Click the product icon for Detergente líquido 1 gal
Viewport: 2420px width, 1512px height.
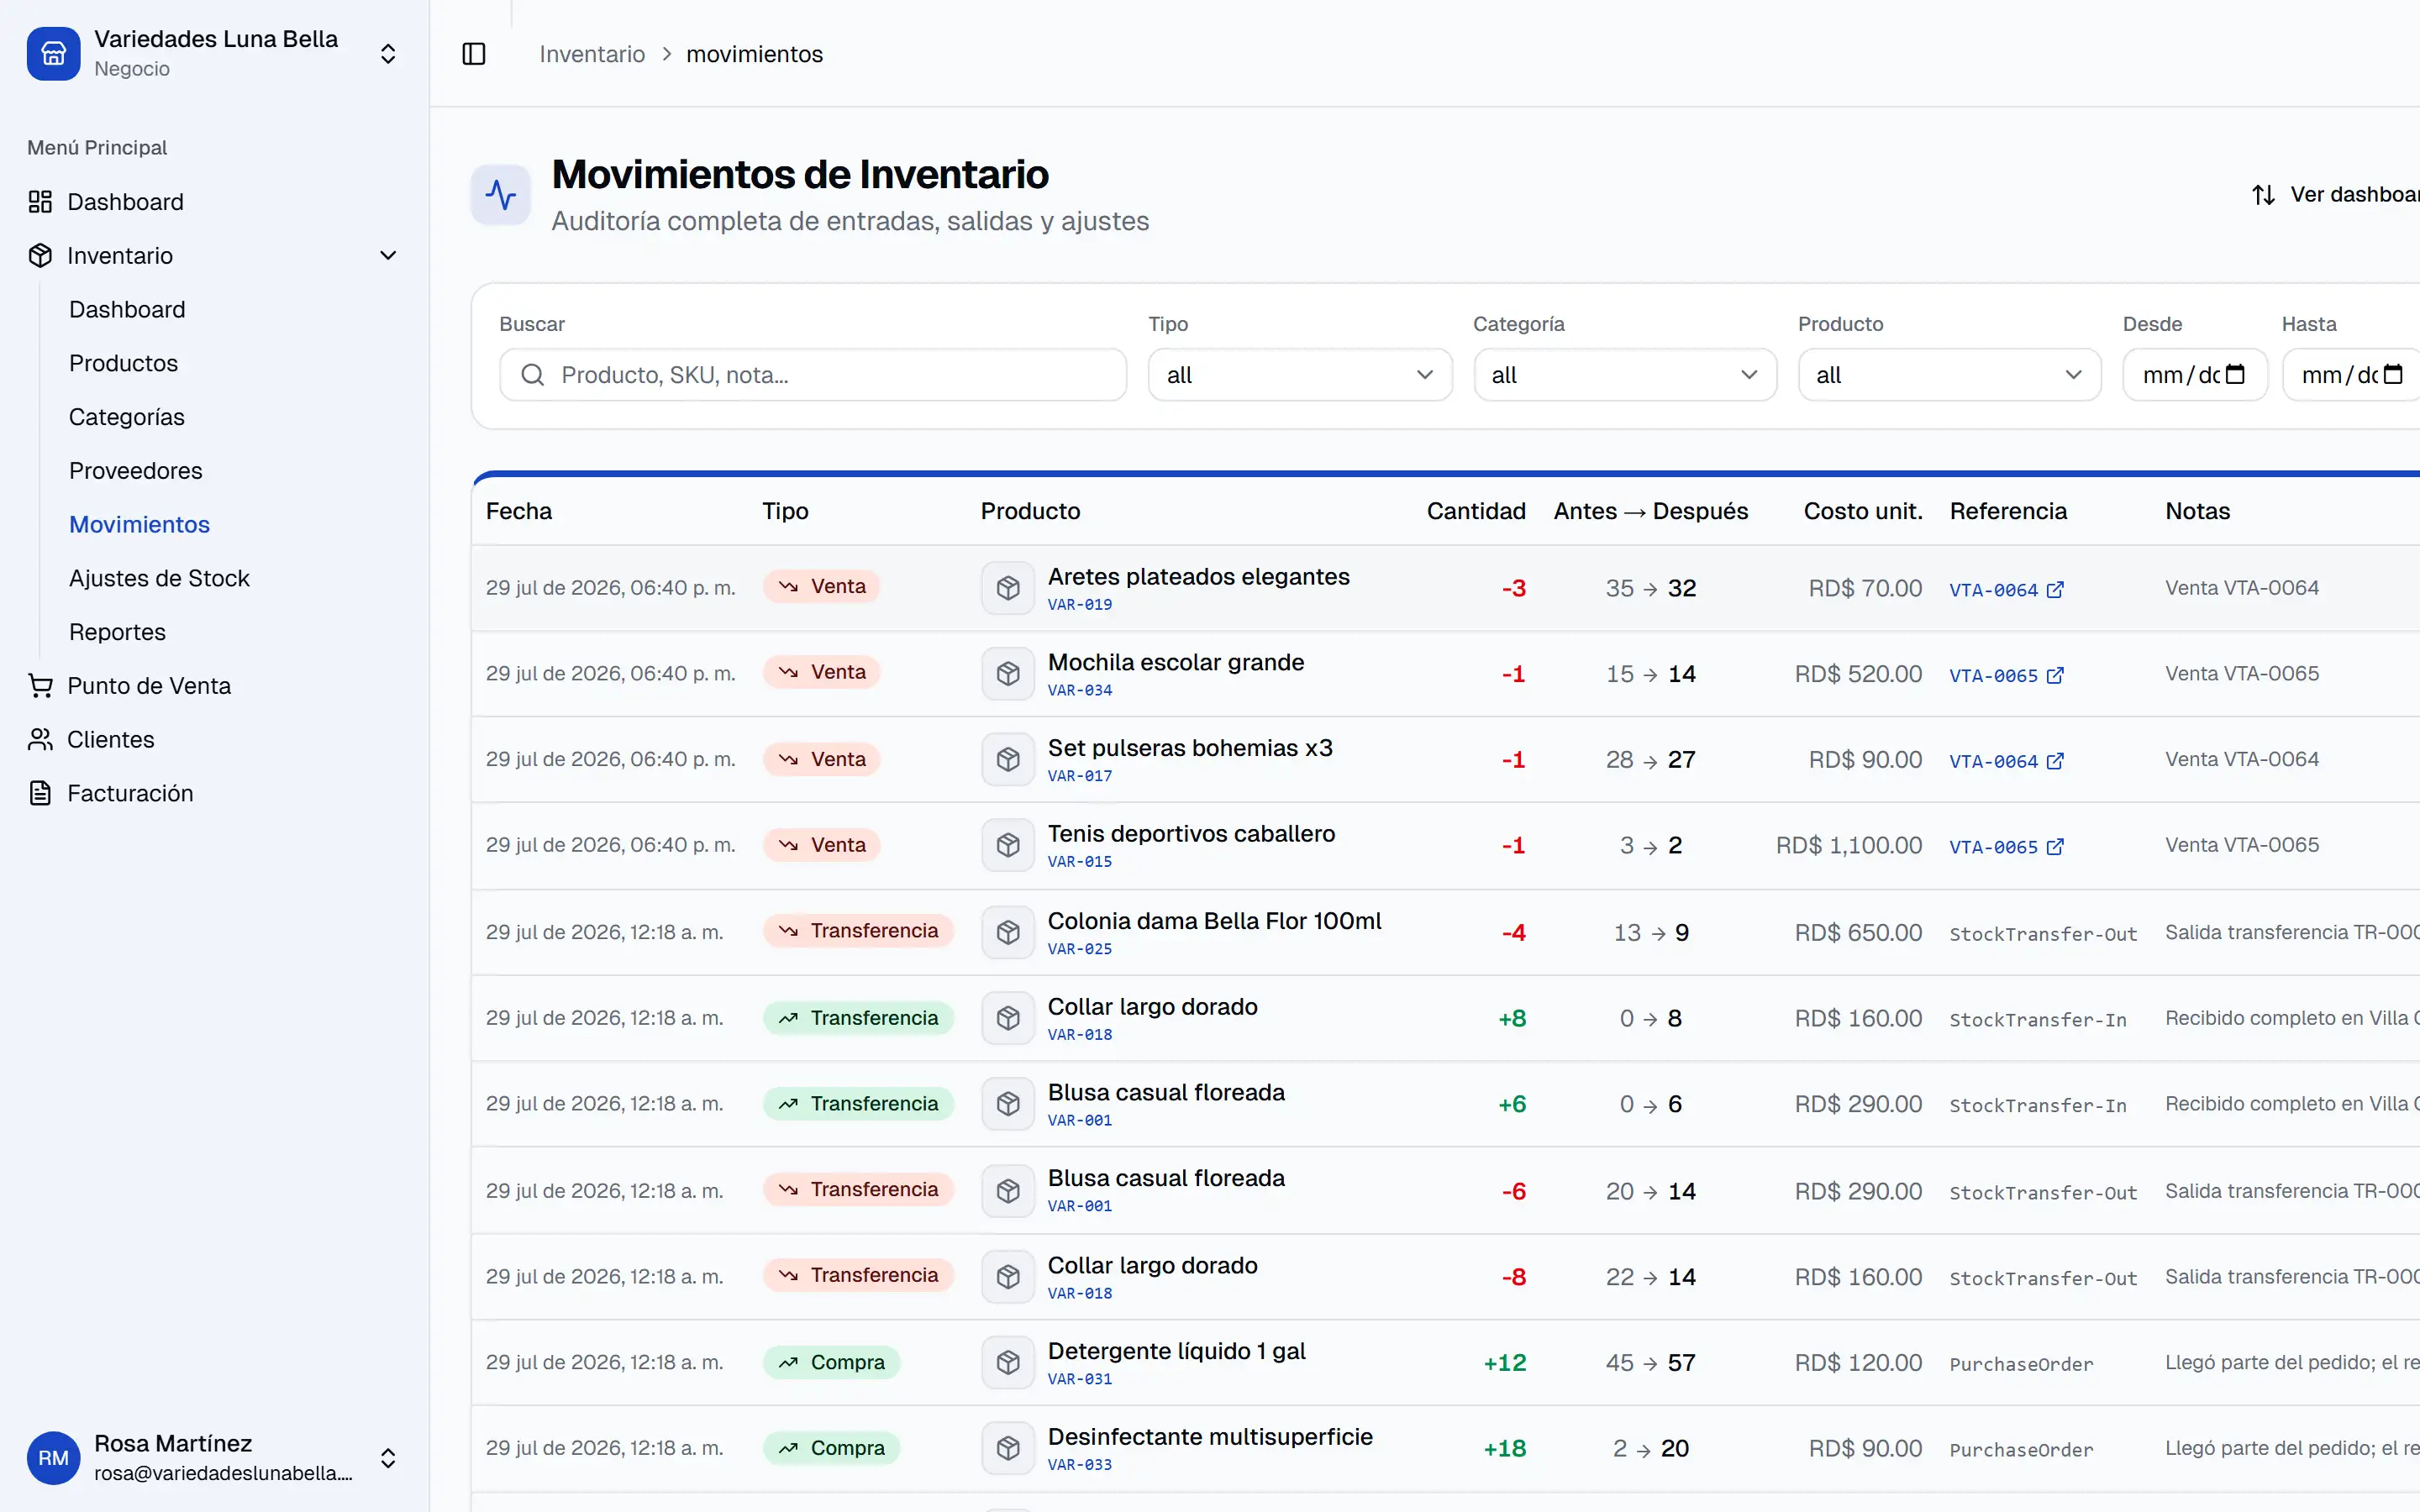point(1008,1362)
